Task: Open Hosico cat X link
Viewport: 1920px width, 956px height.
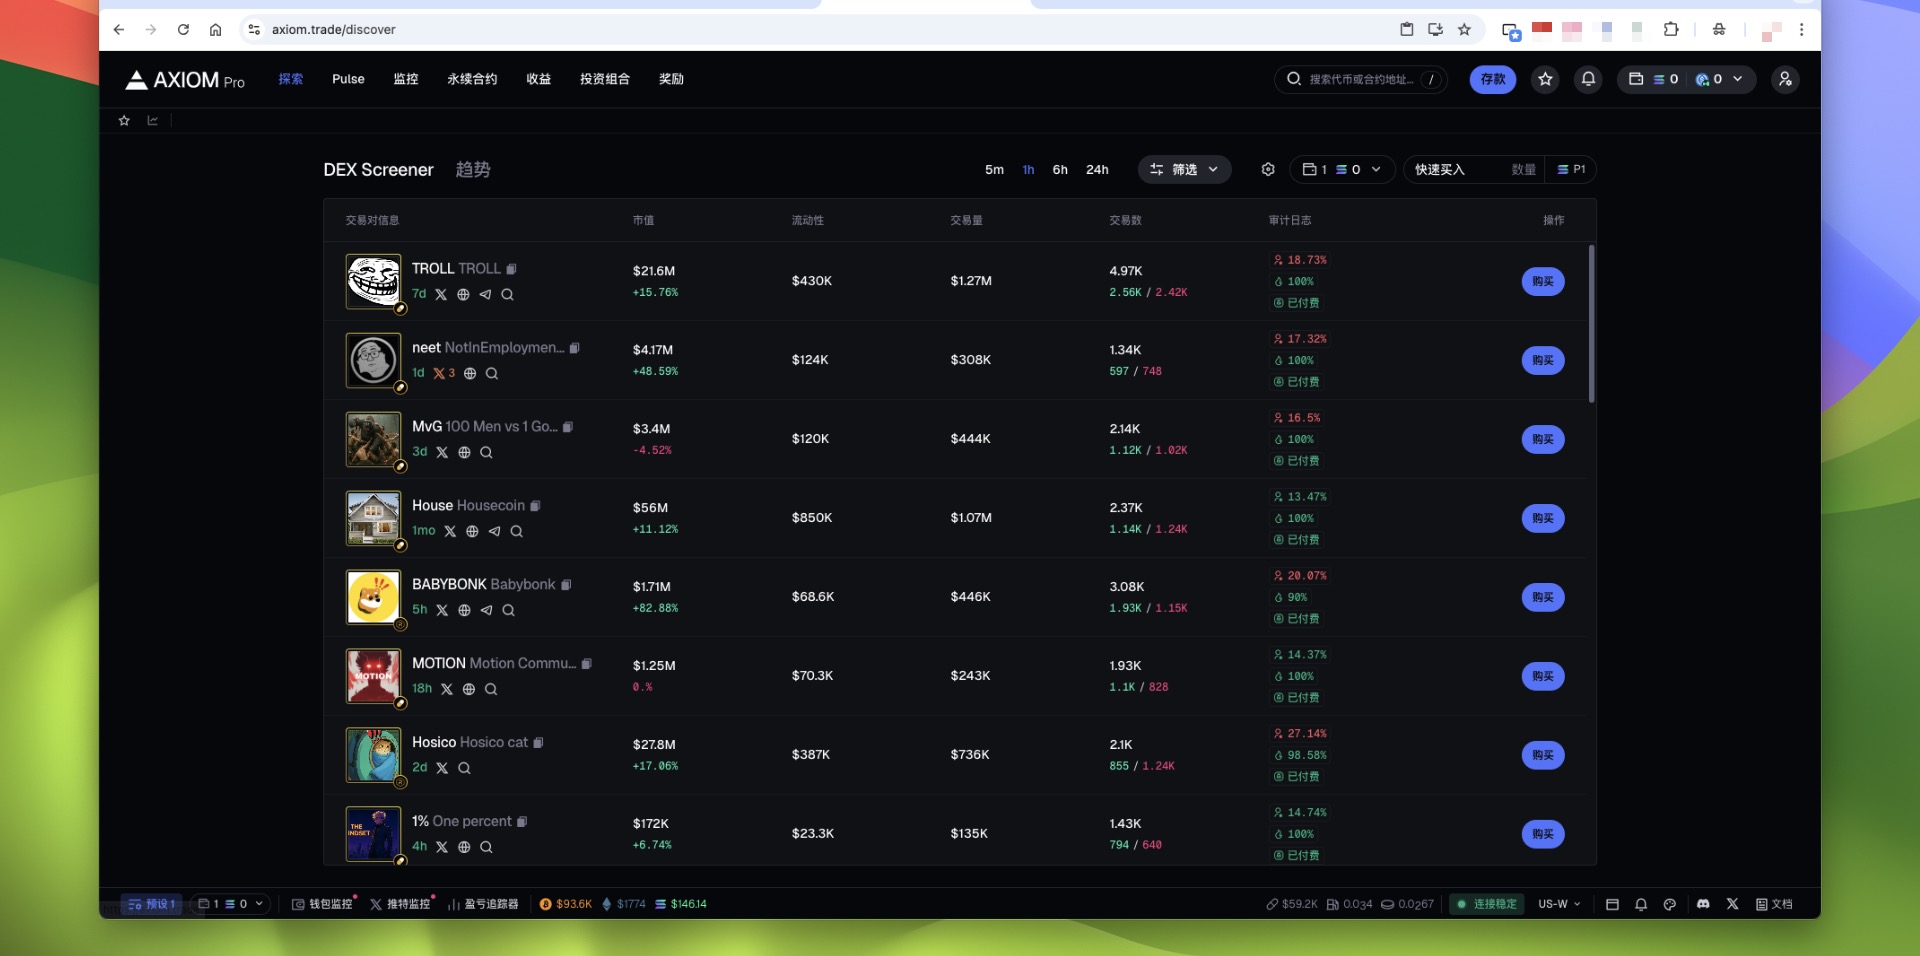Action: (442, 769)
